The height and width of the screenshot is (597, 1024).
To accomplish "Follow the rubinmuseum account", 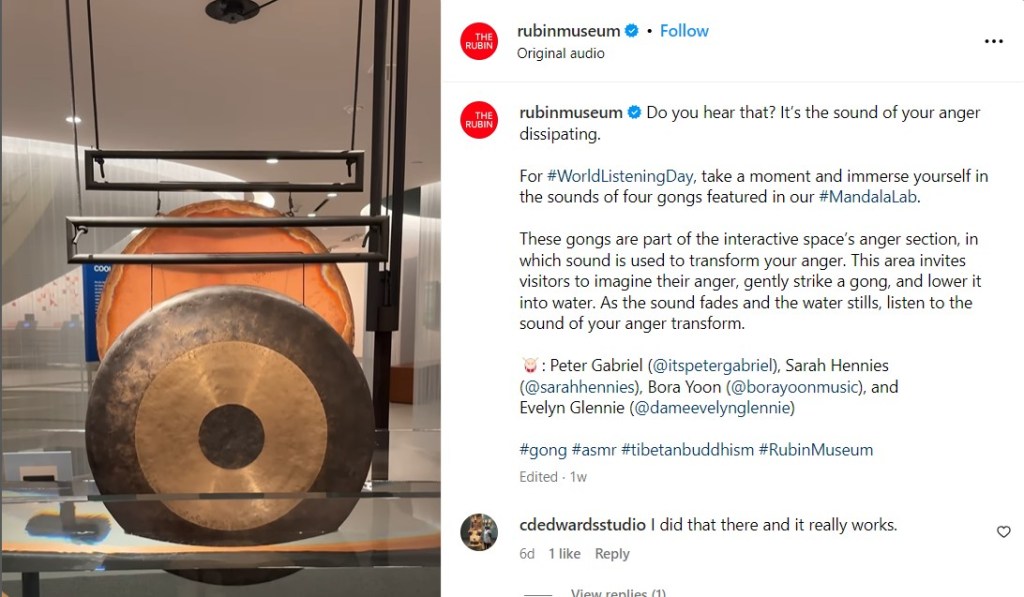I will pyautogui.click(x=684, y=31).
